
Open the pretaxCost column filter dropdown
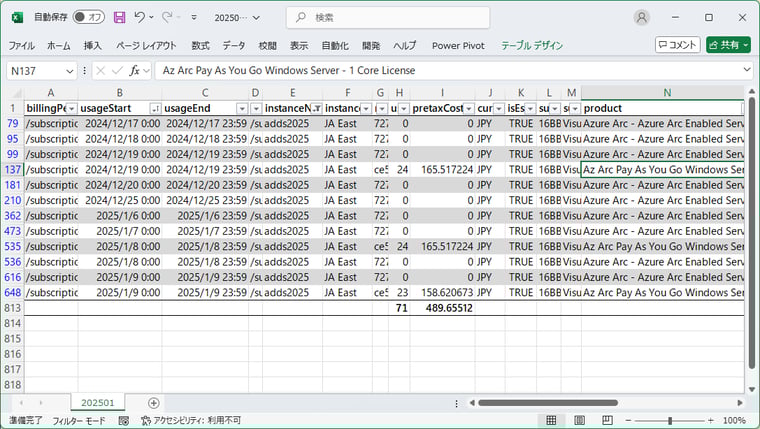point(469,109)
